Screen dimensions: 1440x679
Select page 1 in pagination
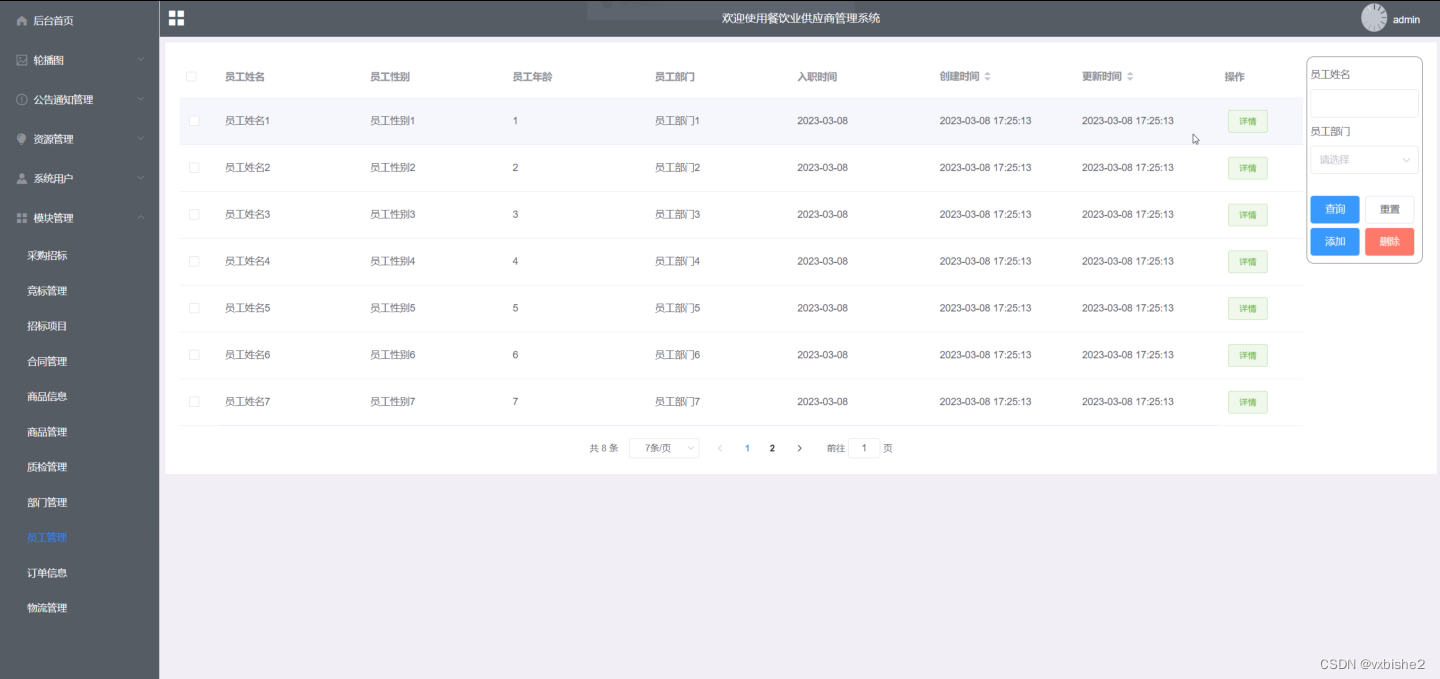[x=747, y=449]
